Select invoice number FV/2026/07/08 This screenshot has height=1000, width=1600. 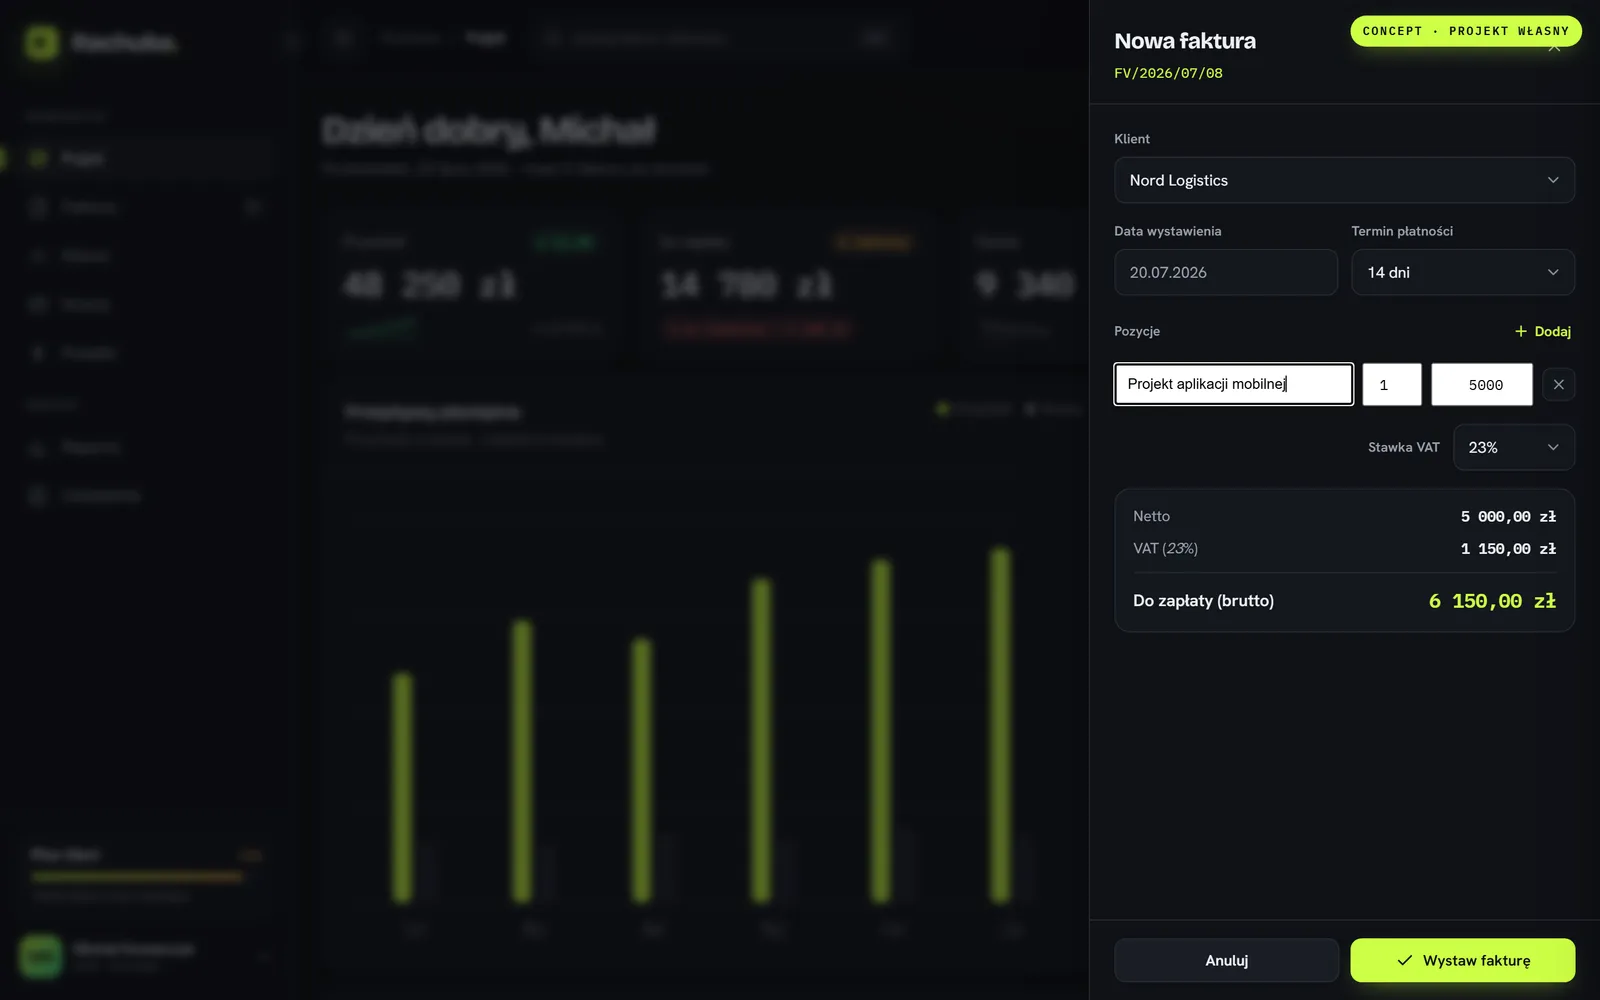click(x=1168, y=73)
